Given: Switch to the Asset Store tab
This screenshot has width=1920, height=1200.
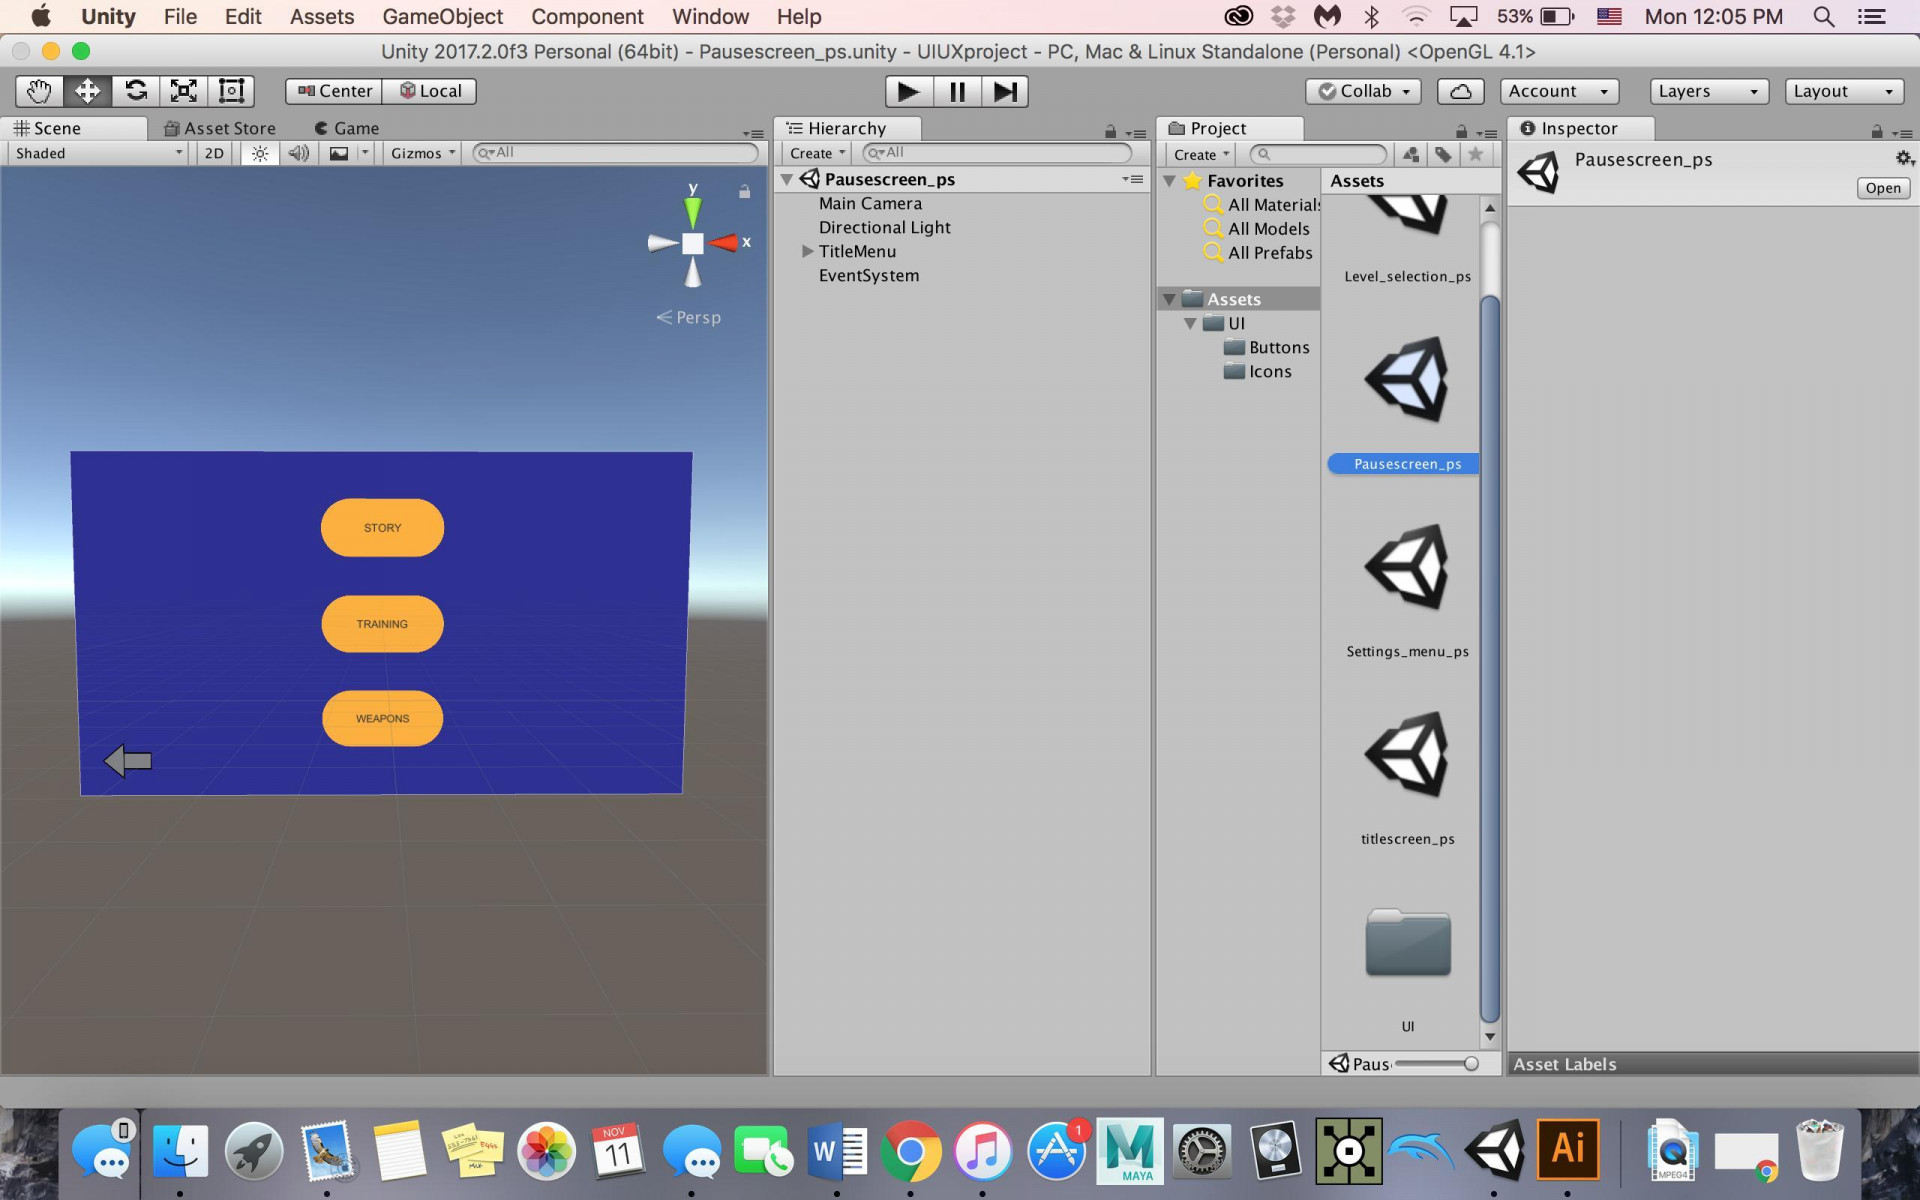Looking at the screenshot, I should pyautogui.click(x=220, y=128).
